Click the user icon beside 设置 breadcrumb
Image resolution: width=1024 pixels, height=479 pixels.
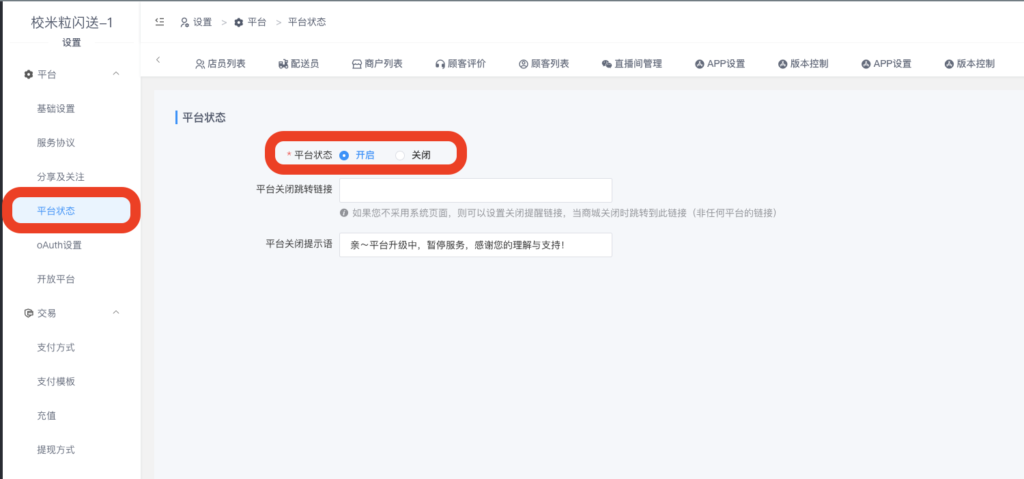coord(185,22)
